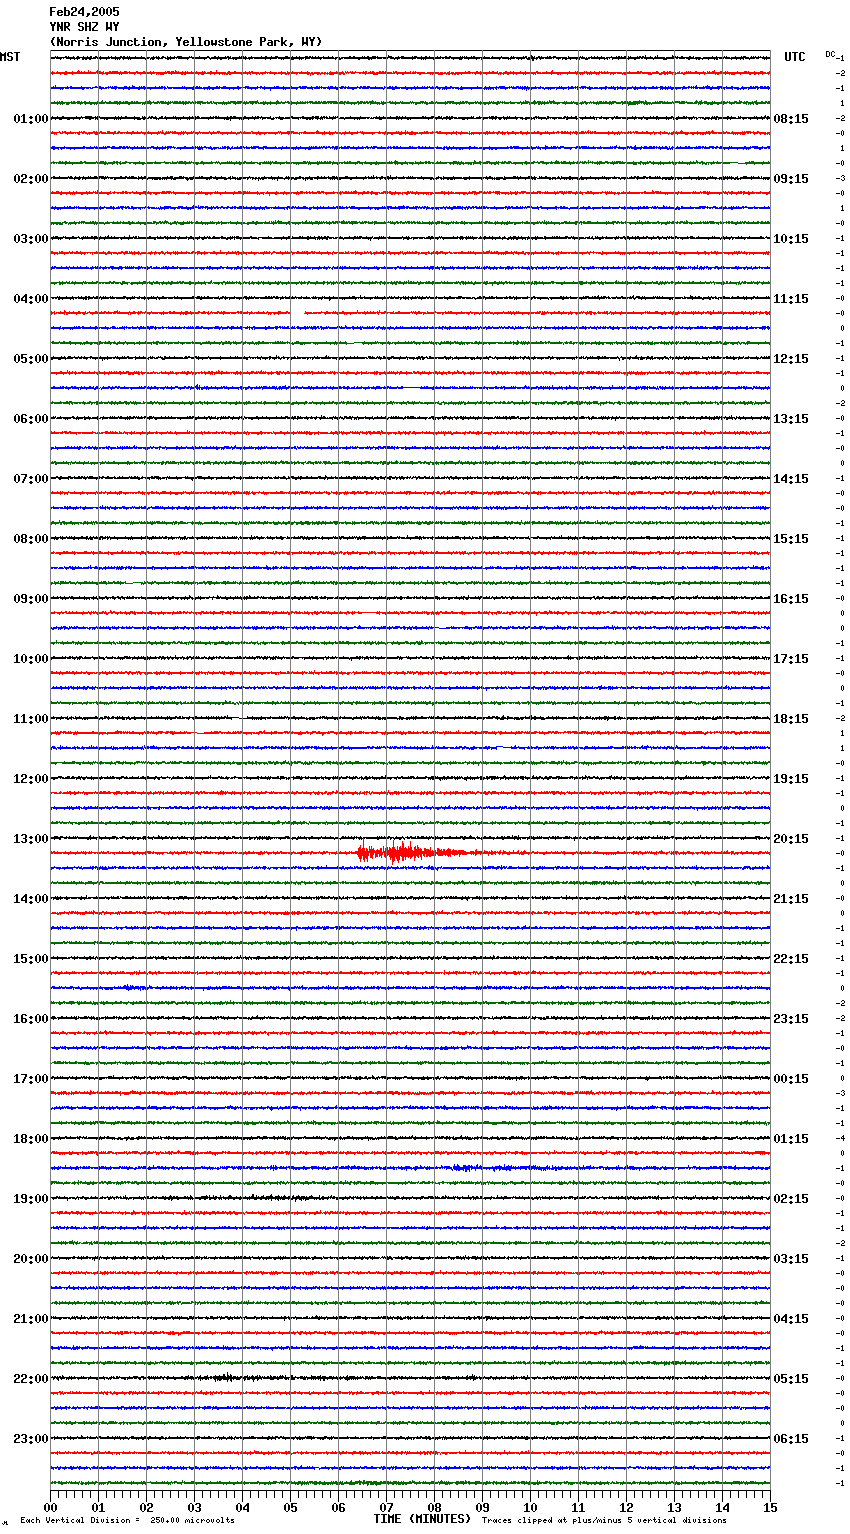The height and width of the screenshot is (1534, 850).
Task: Select the 06:00 MST time label
Action: pos(30,419)
